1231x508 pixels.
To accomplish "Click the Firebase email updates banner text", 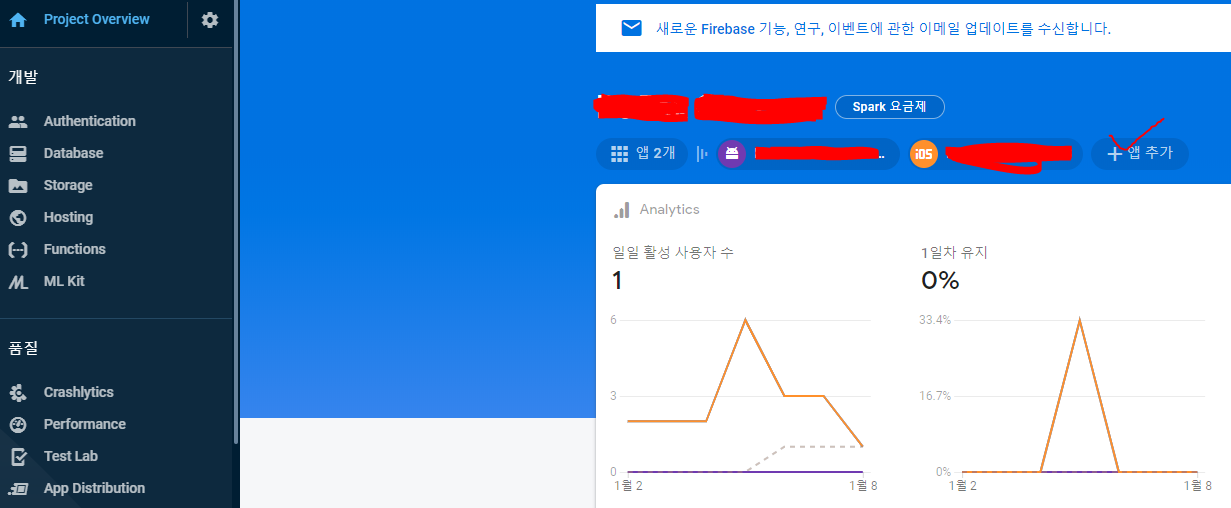I will pyautogui.click(x=883, y=29).
